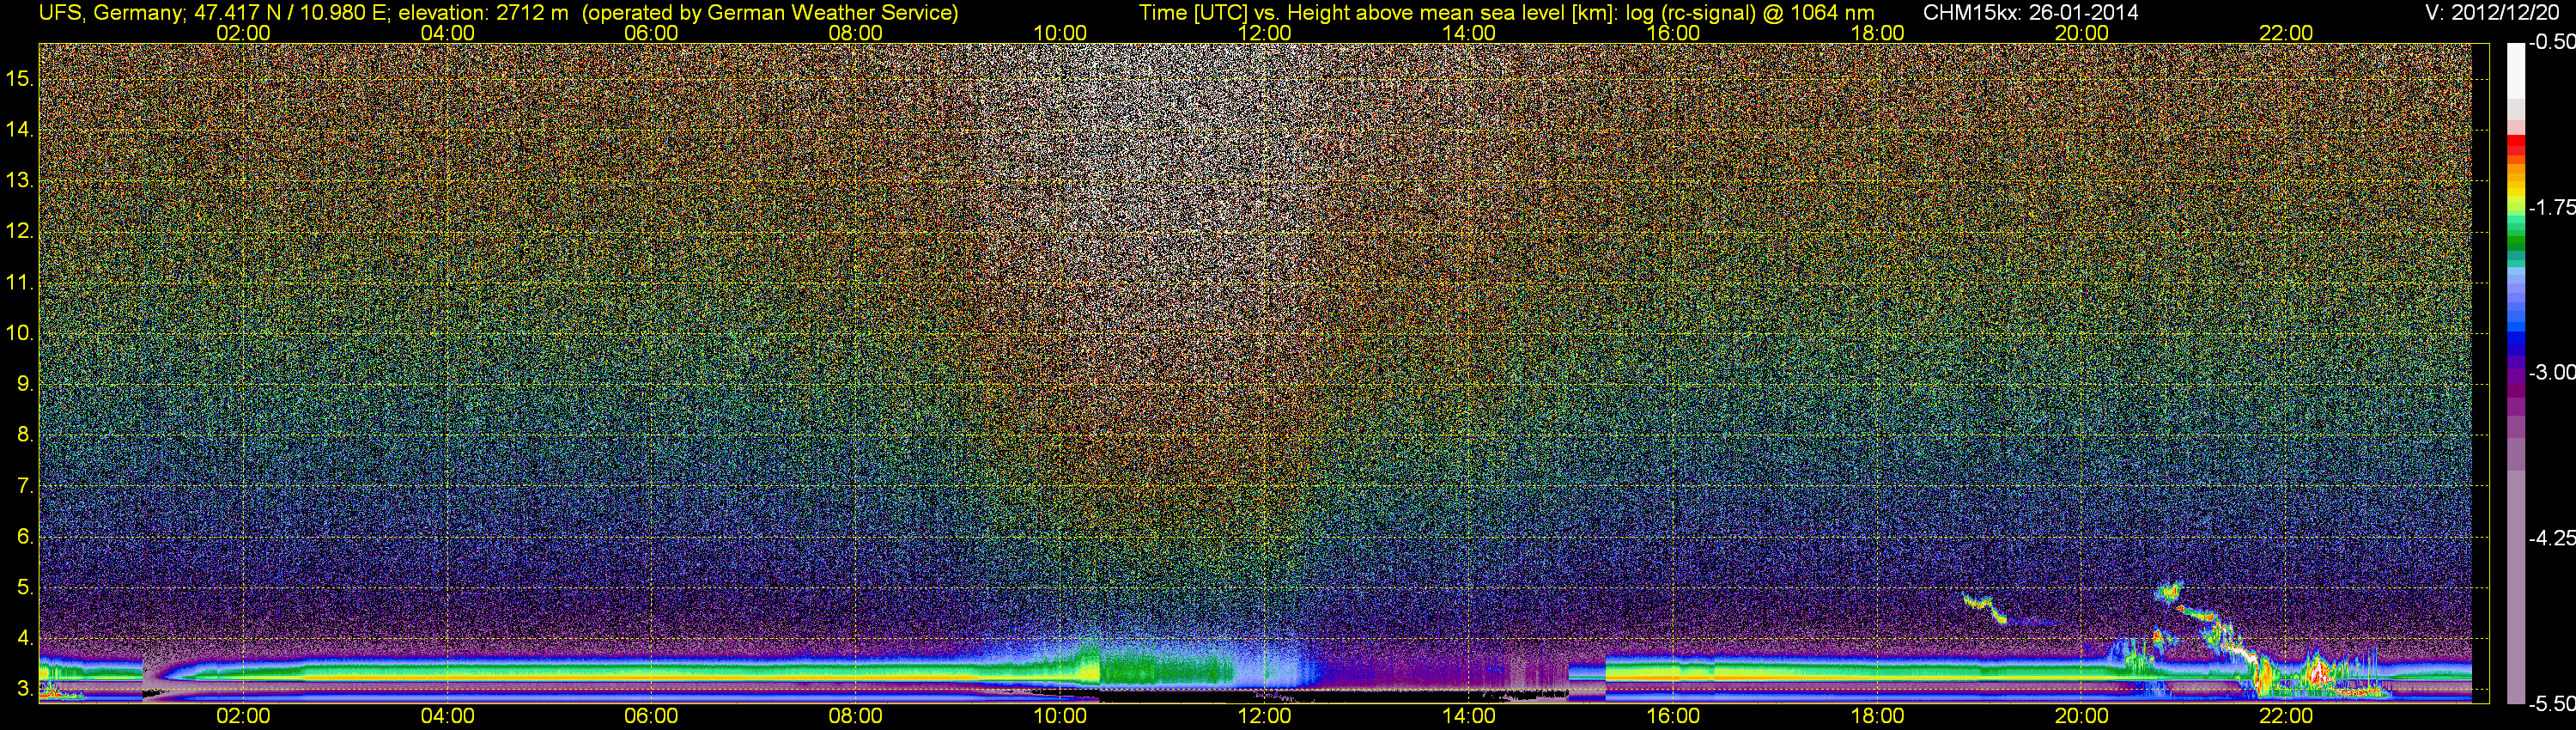Click the vertical signal color scale bar
The height and width of the screenshot is (730, 2576).
pos(2516,373)
